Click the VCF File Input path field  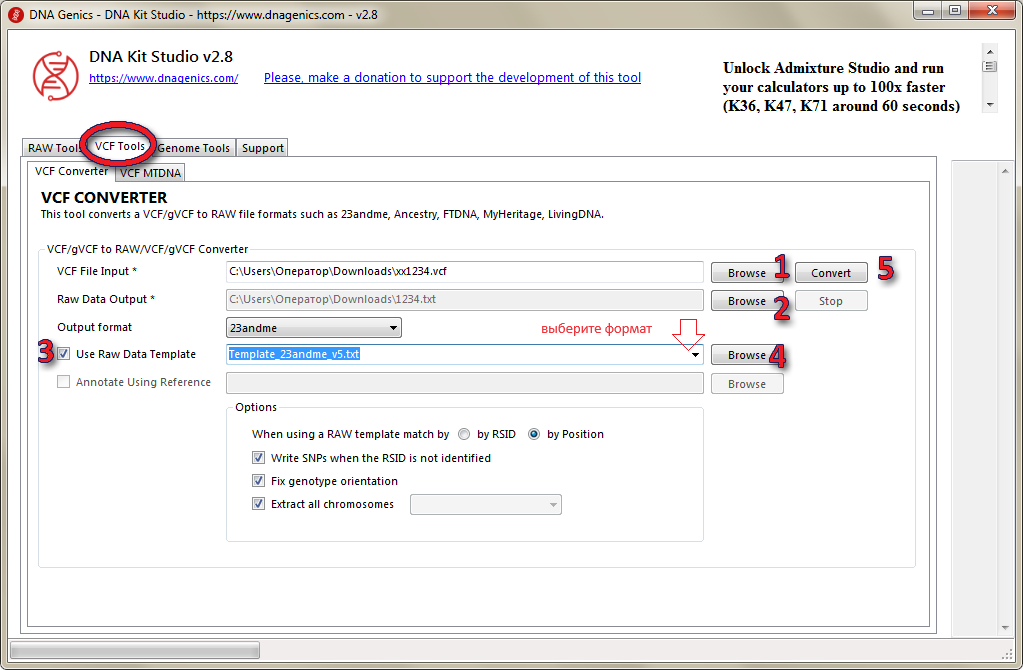click(x=465, y=272)
